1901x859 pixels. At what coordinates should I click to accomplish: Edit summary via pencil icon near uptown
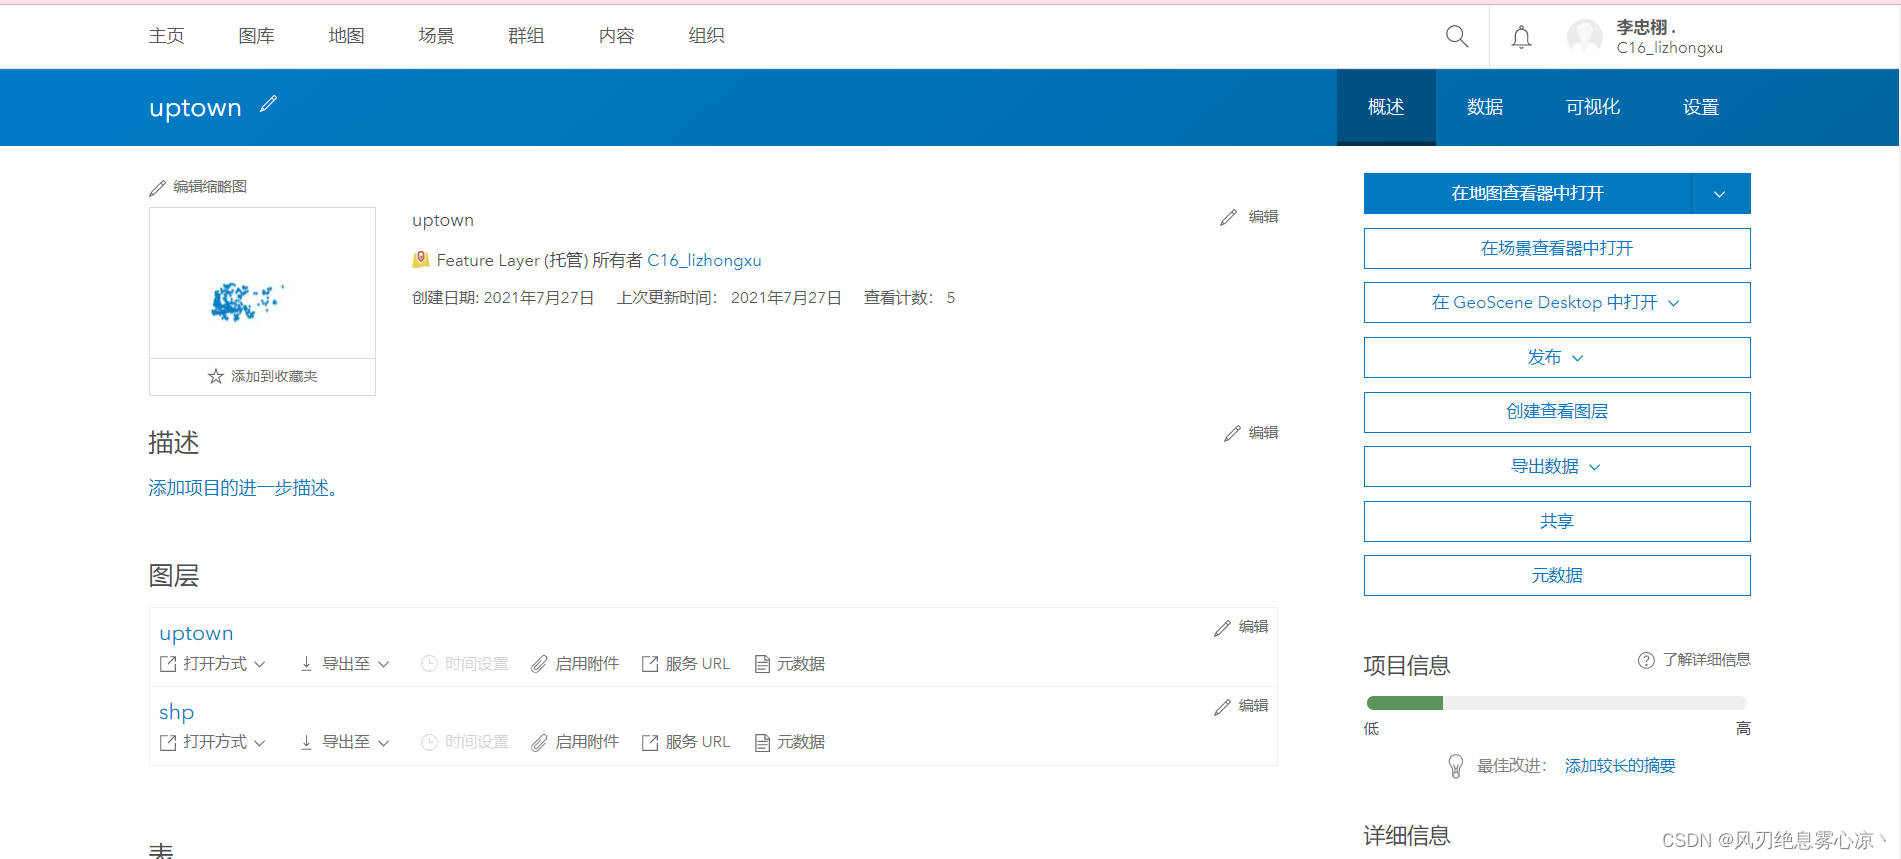(x=1228, y=217)
